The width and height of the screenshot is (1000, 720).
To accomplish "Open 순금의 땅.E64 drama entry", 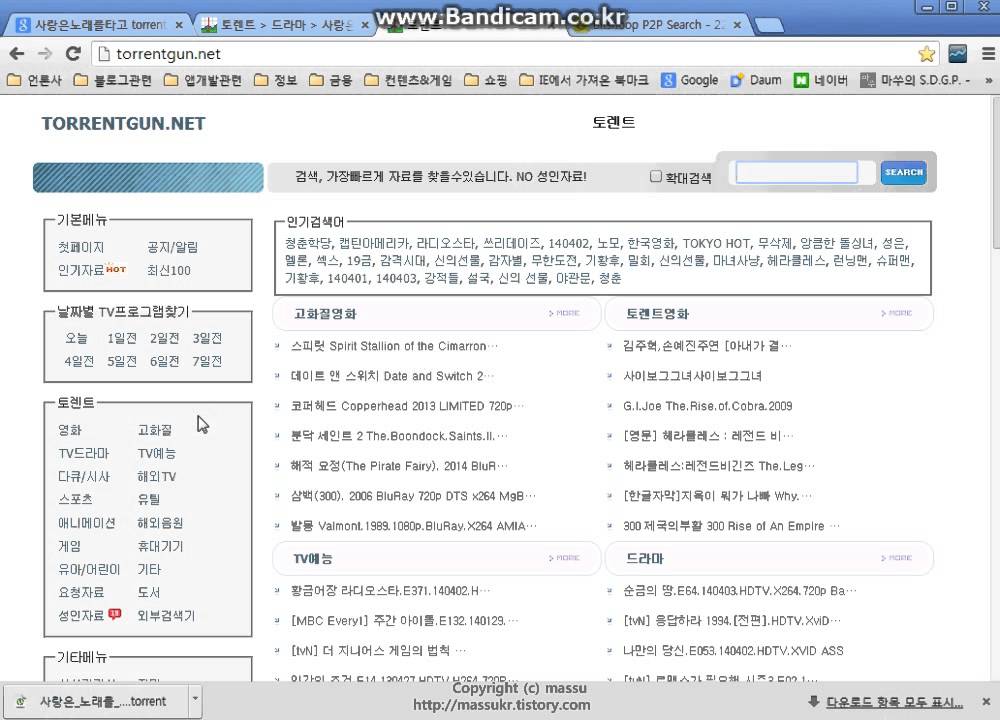I will [x=740, y=591].
